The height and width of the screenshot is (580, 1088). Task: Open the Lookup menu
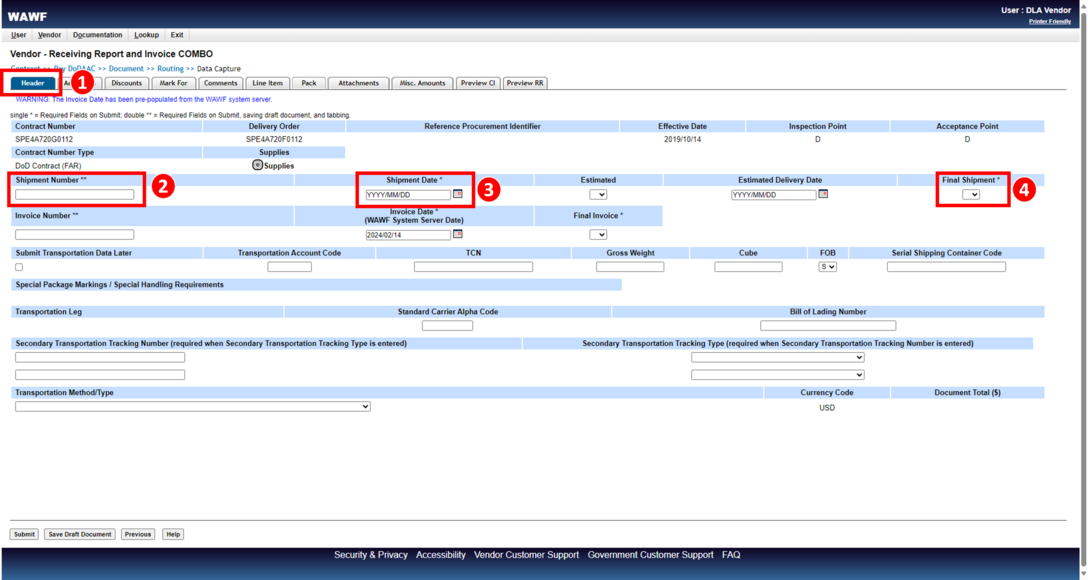[x=146, y=35]
